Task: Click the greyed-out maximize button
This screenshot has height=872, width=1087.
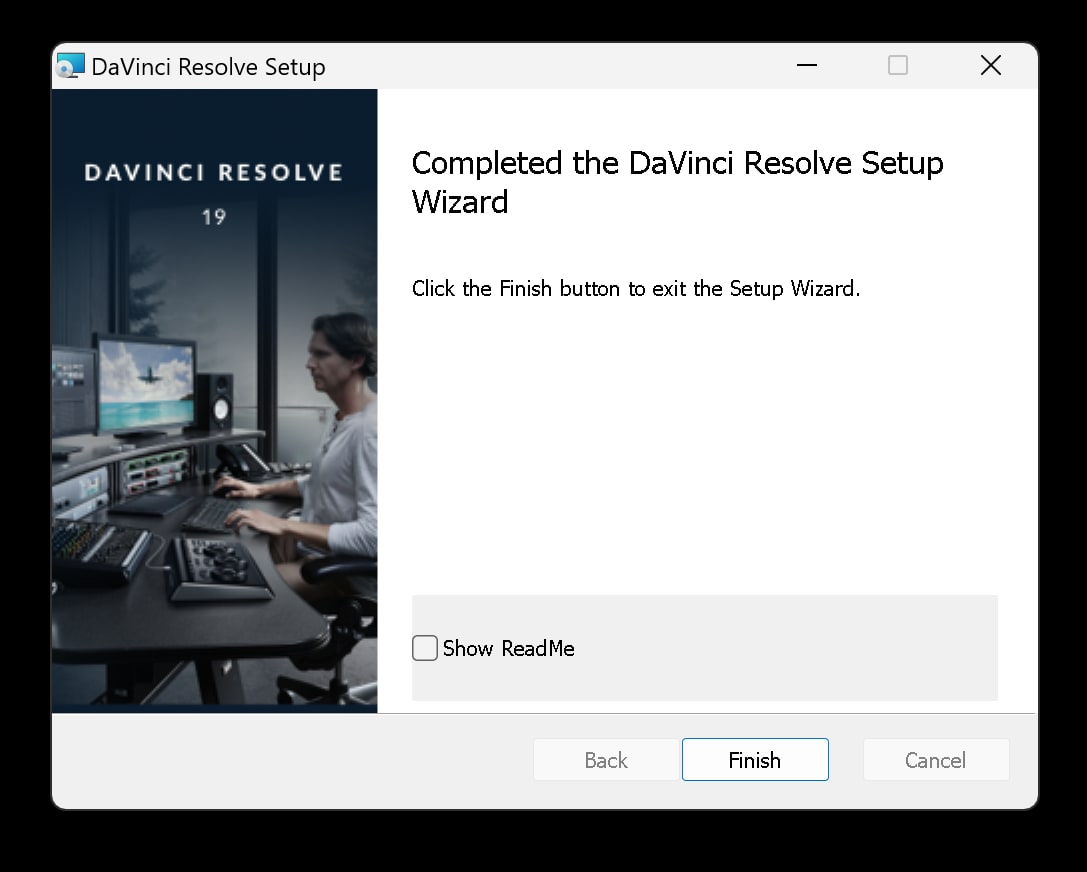Action: [898, 65]
